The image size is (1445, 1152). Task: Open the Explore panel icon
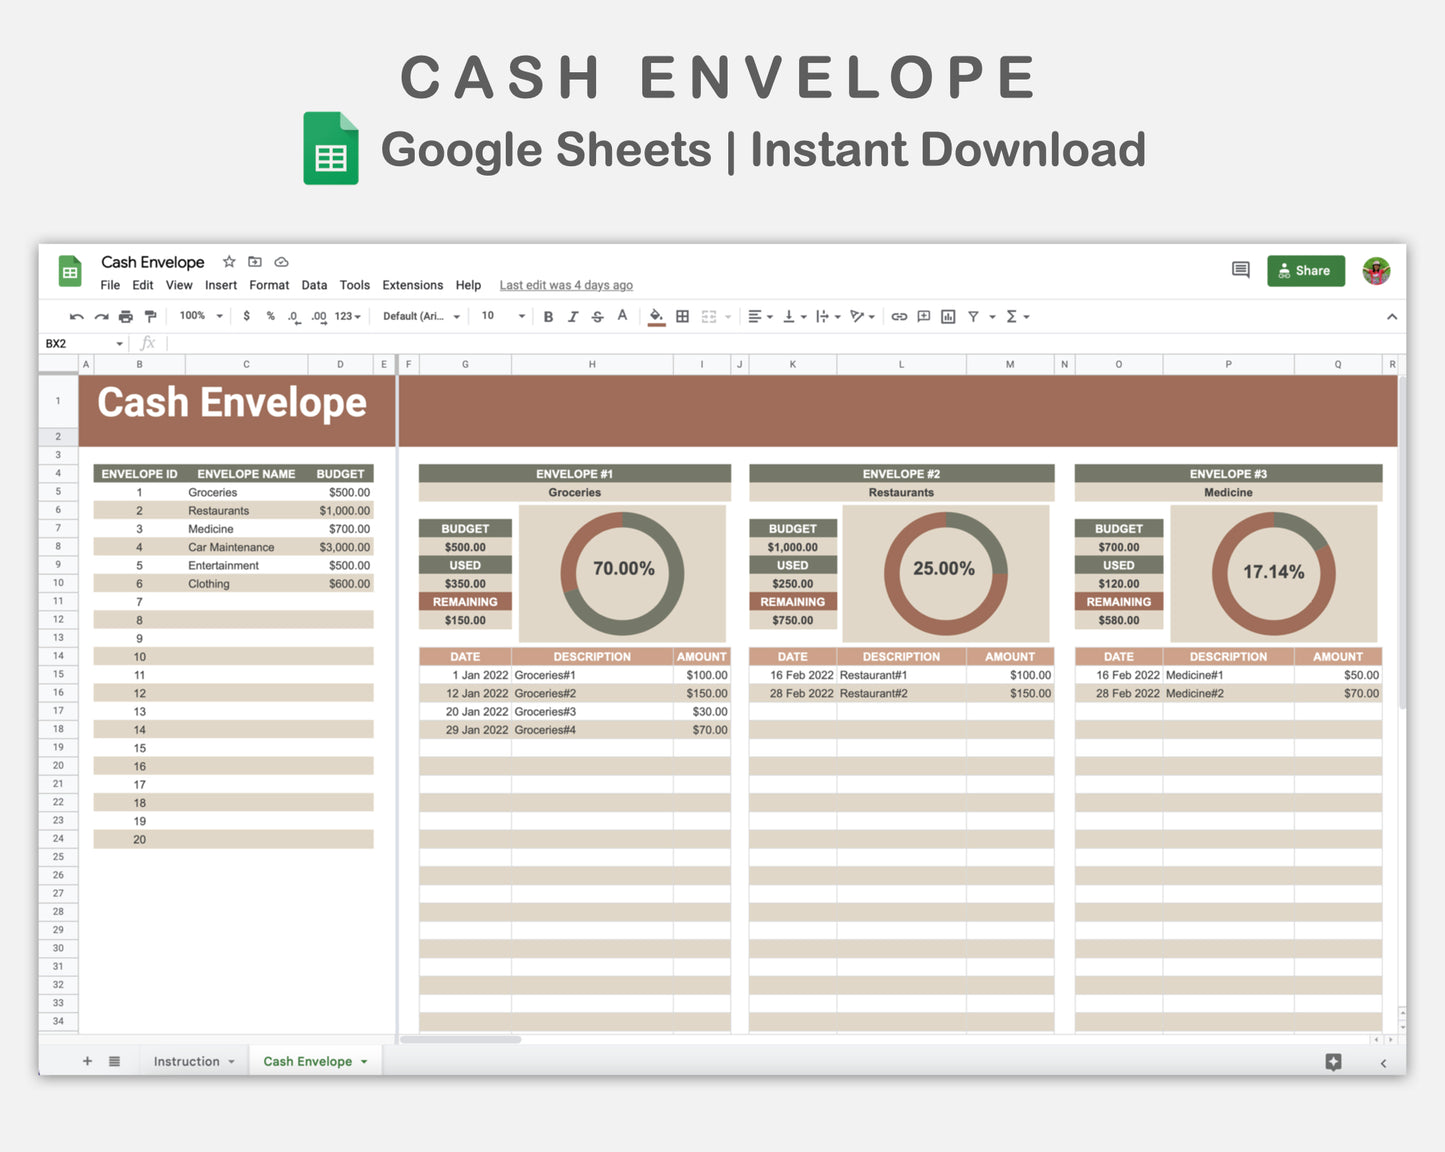tap(1333, 1062)
